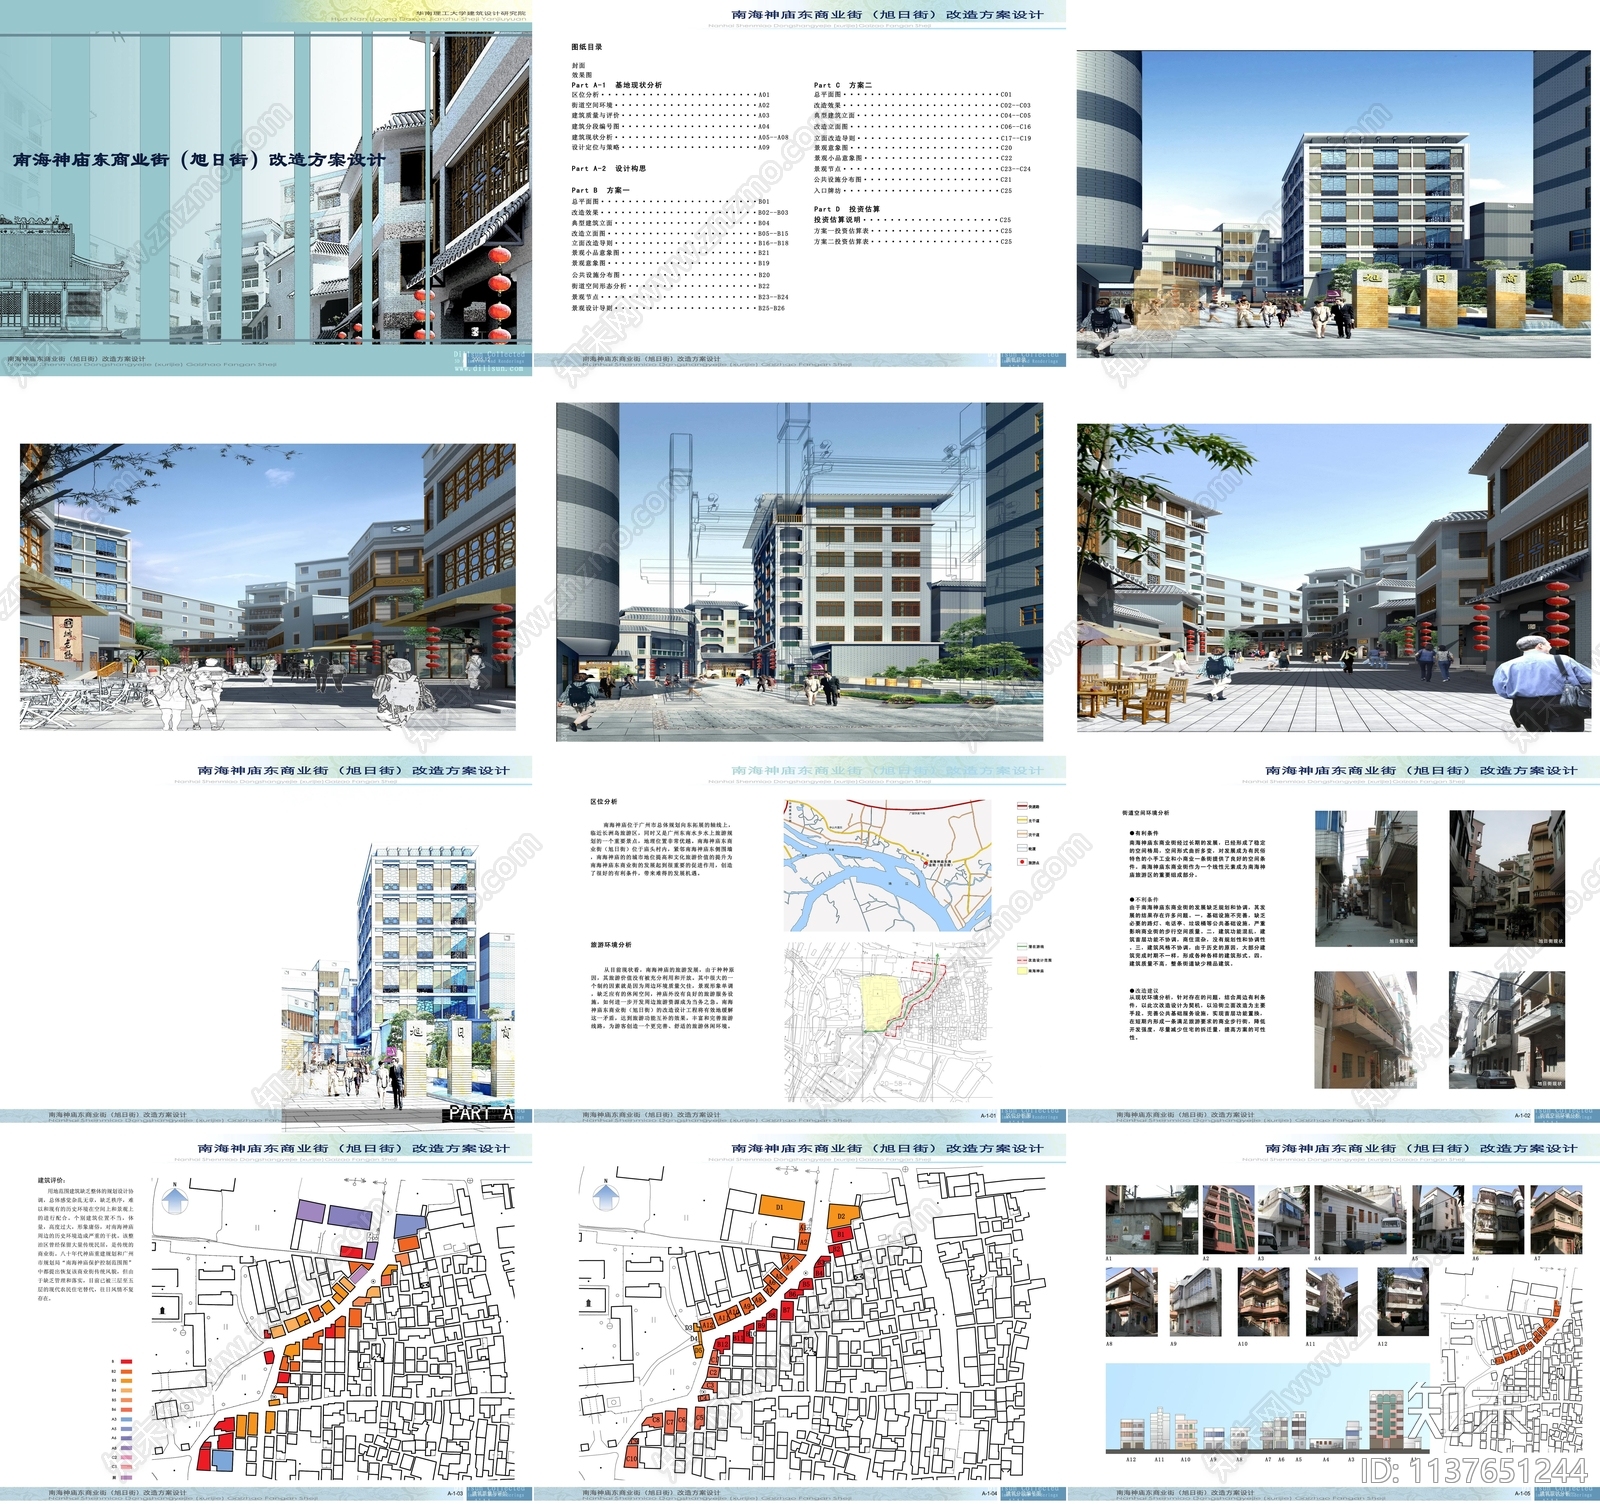This screenshot has height=1510, width=1600.
Task: Click the 街道空间形态分析 B22 contents entry
Action: tap(670, 287)
